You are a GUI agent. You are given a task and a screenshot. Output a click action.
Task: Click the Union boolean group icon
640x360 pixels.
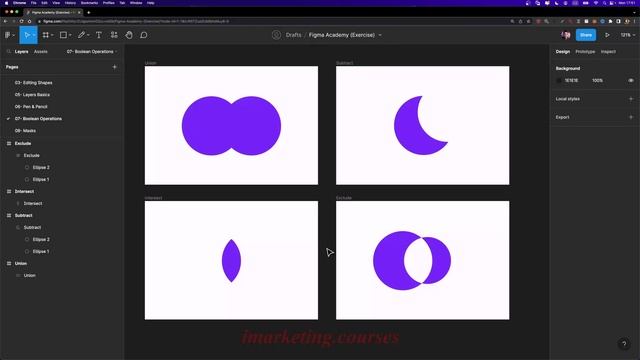coord(18,276)
